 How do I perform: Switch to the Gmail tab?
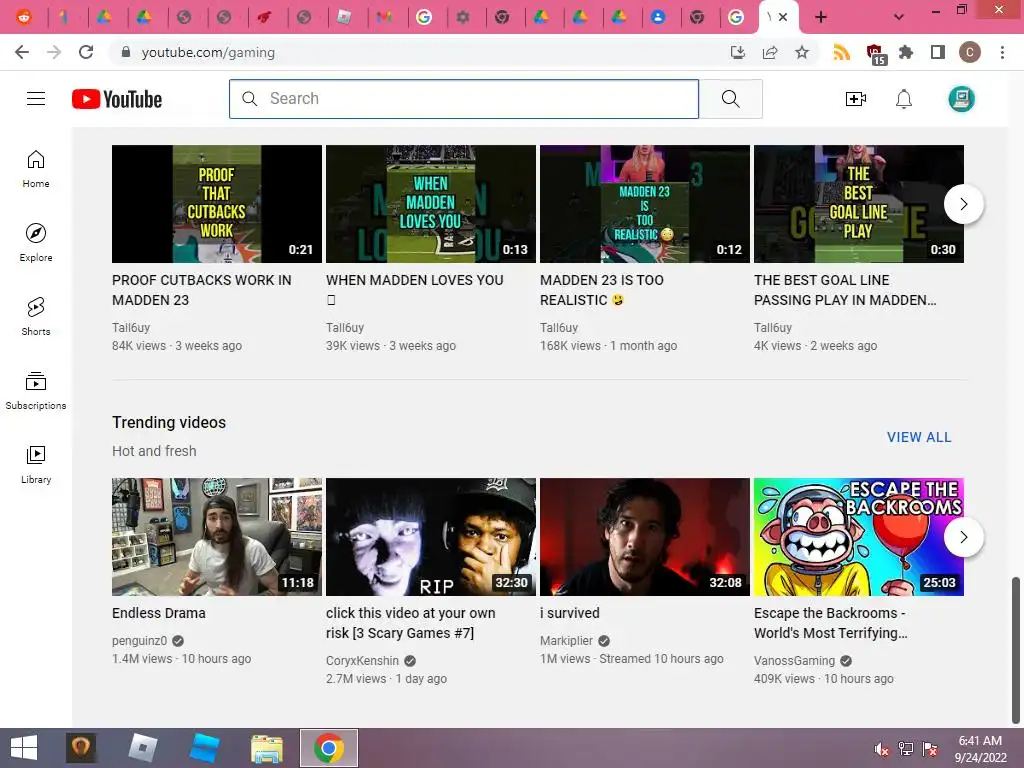pyautogui.click(x=384, y=17)
